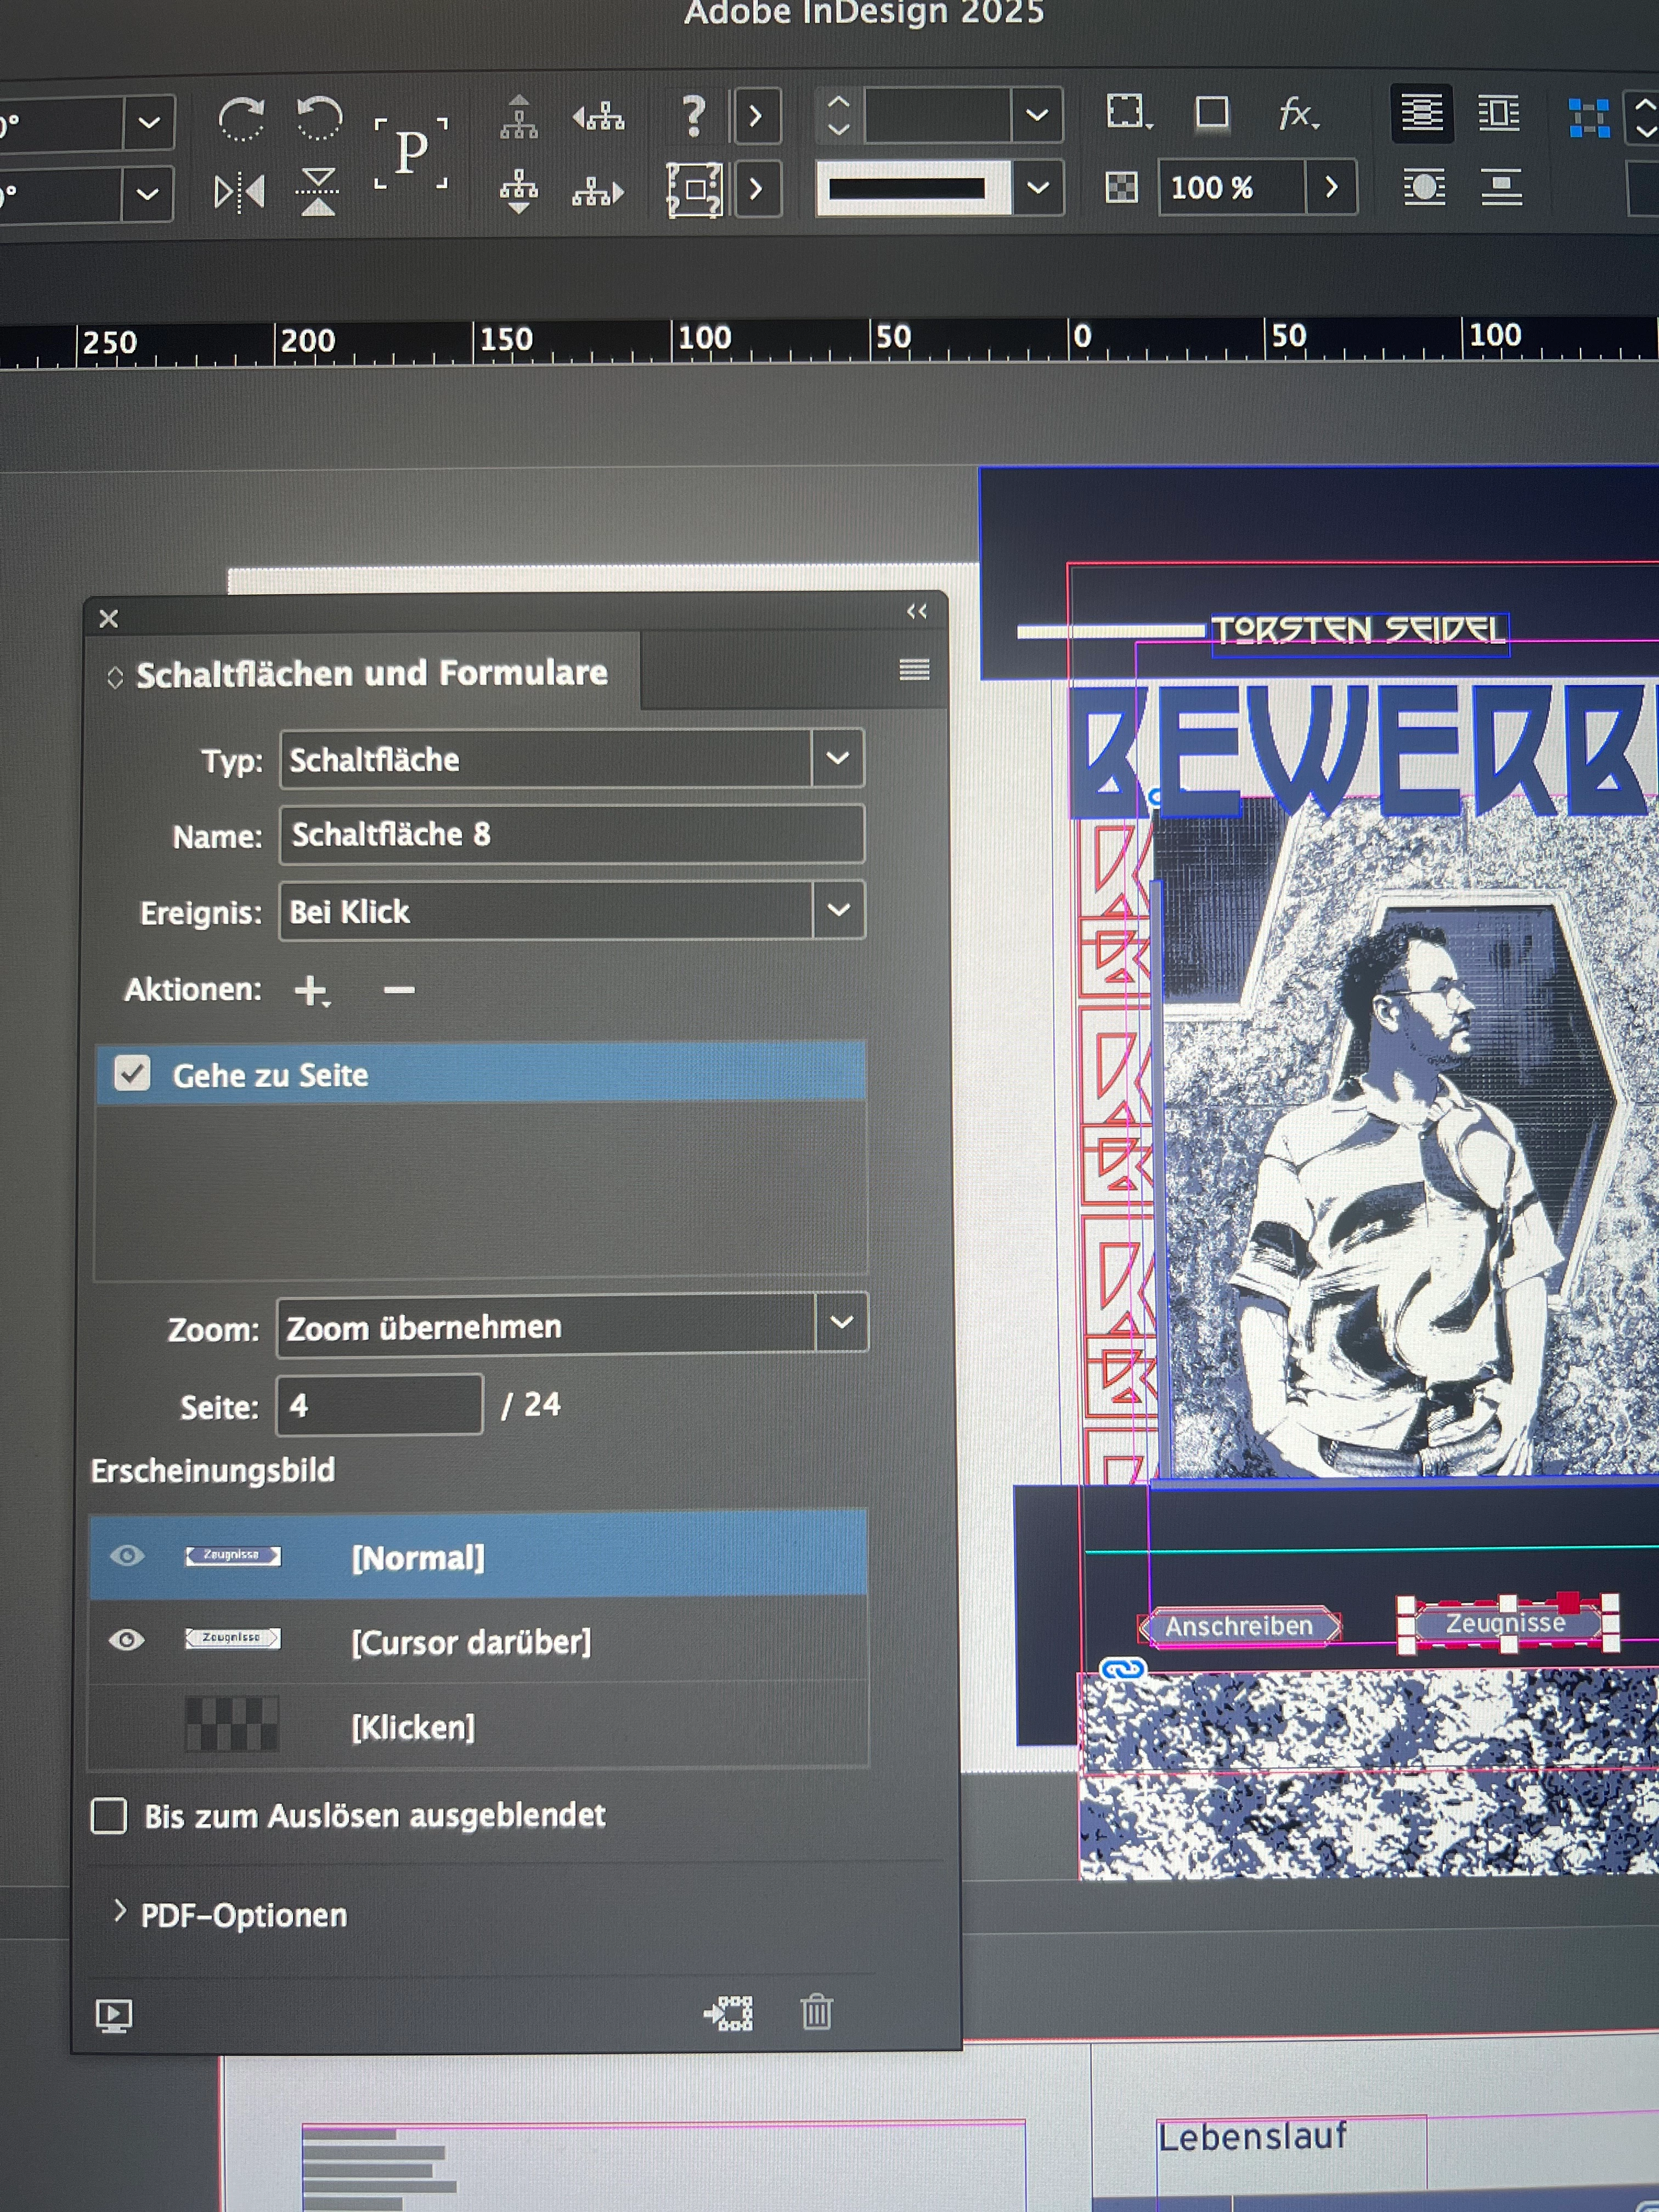Click convert to object icon in panel
1659x2212 pixels.
coord(729,2012)
